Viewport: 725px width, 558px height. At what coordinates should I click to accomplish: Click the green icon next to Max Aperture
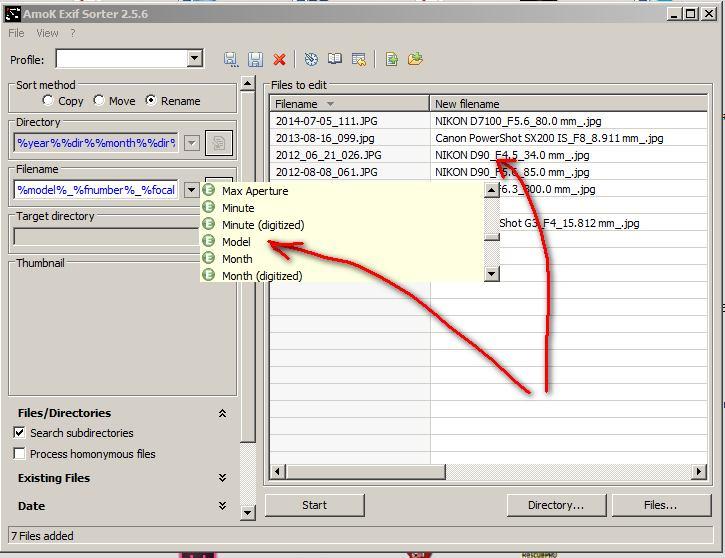tap(209, 190)
